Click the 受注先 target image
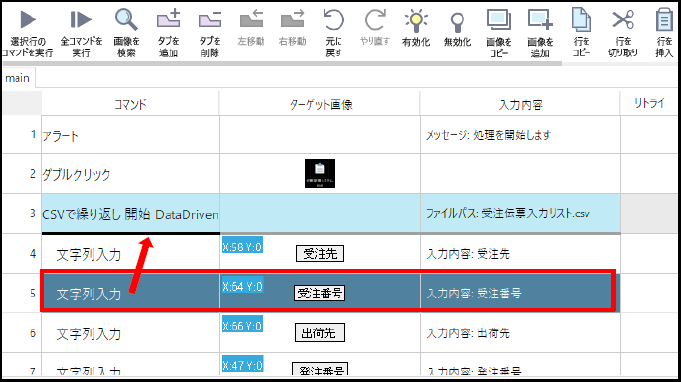Viewport: 681px width, 382px height. (320, 254)
